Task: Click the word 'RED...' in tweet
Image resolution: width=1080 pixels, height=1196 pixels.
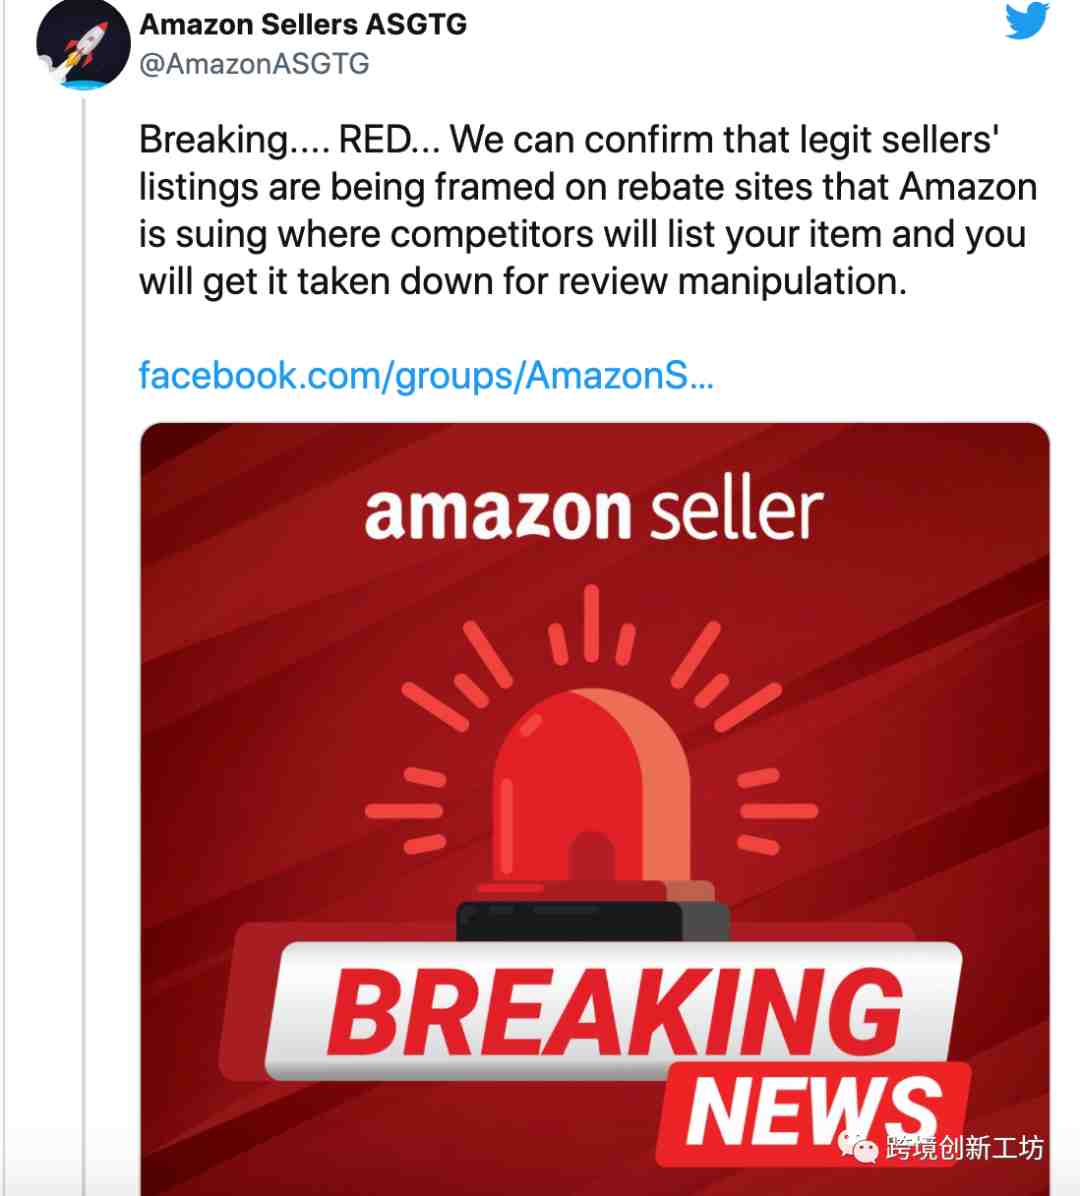Action: [389, 140]
